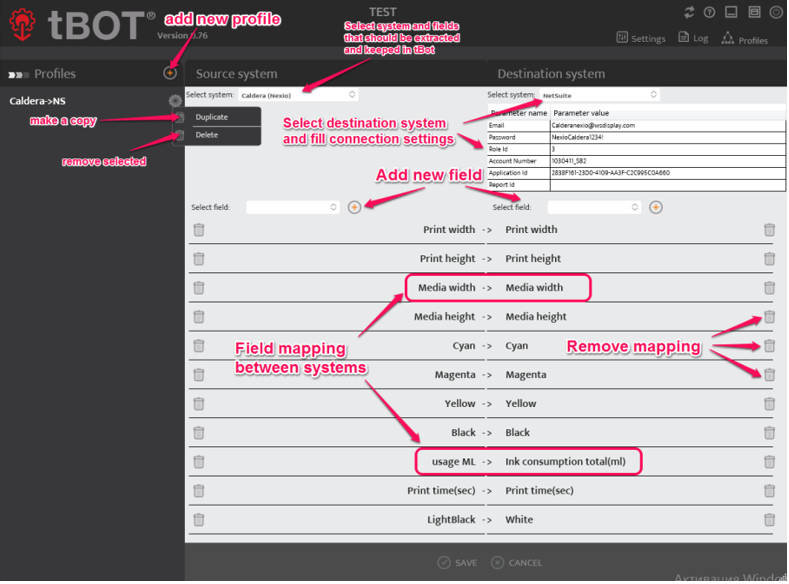
Task: Click the 'LightBlack' source field label
Action: 451,520
